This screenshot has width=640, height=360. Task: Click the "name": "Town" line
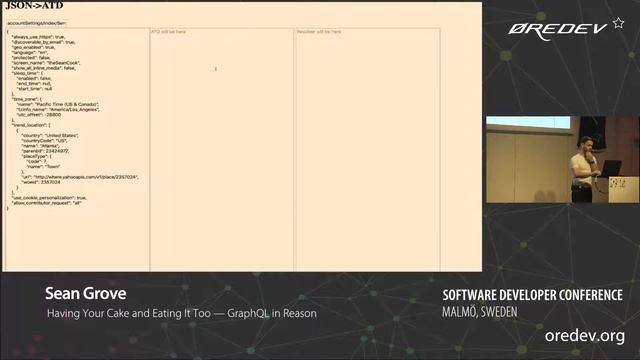click(x=44, y=167)
